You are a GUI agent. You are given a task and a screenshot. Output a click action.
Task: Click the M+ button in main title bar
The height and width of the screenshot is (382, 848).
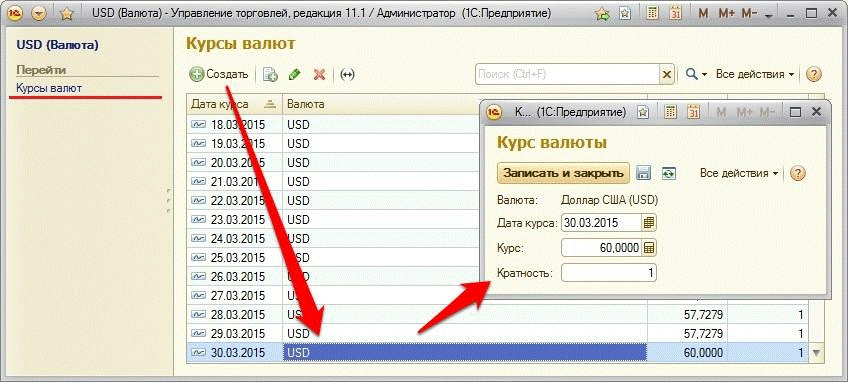(x=727, y=14)
